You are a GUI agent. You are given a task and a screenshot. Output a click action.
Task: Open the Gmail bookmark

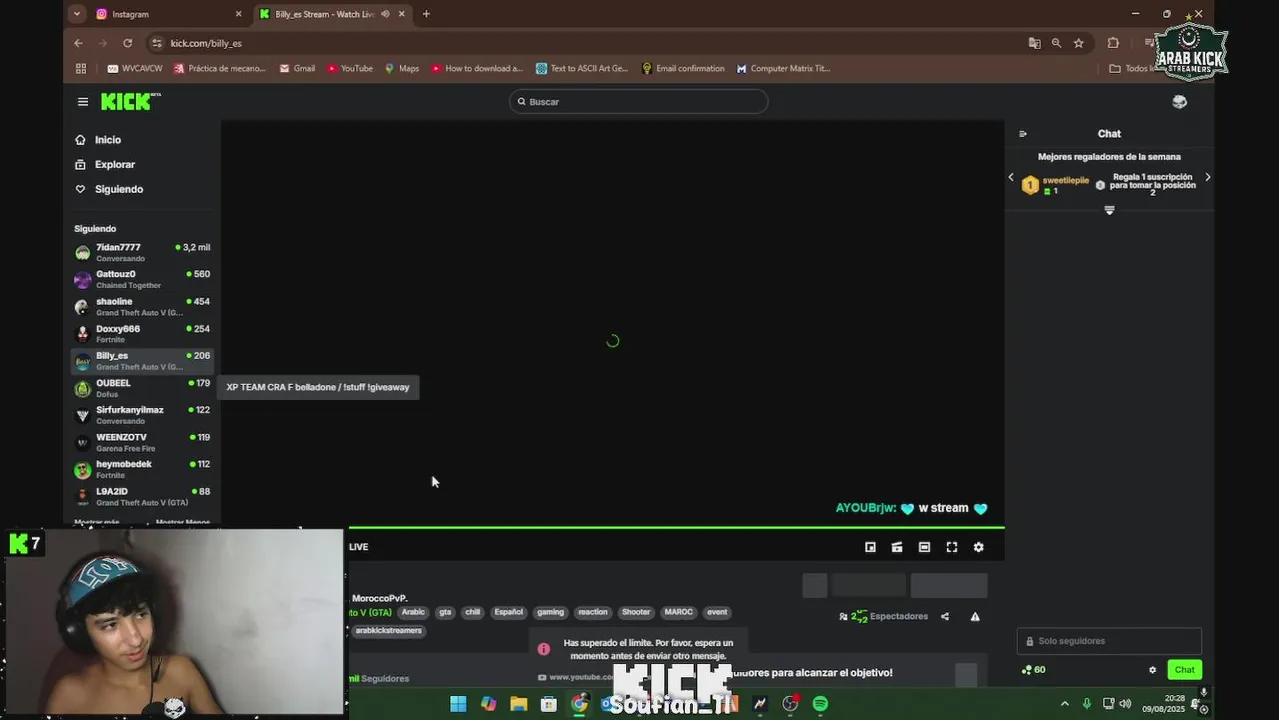click(x=298, y=68)
